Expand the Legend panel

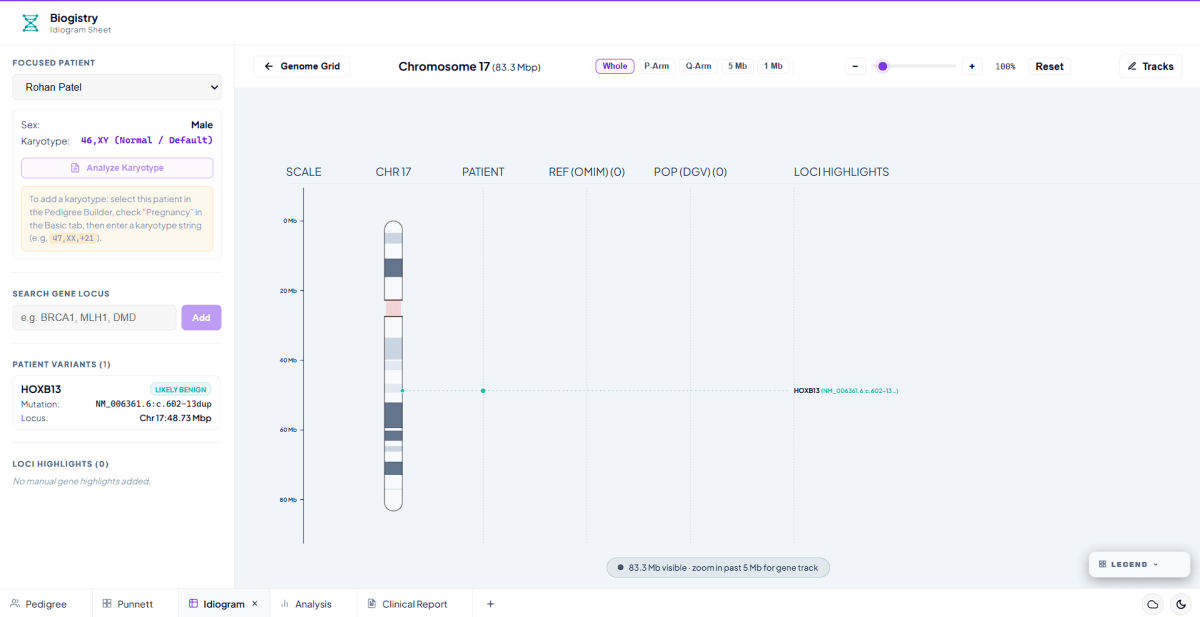click(x=1139, y=564)
